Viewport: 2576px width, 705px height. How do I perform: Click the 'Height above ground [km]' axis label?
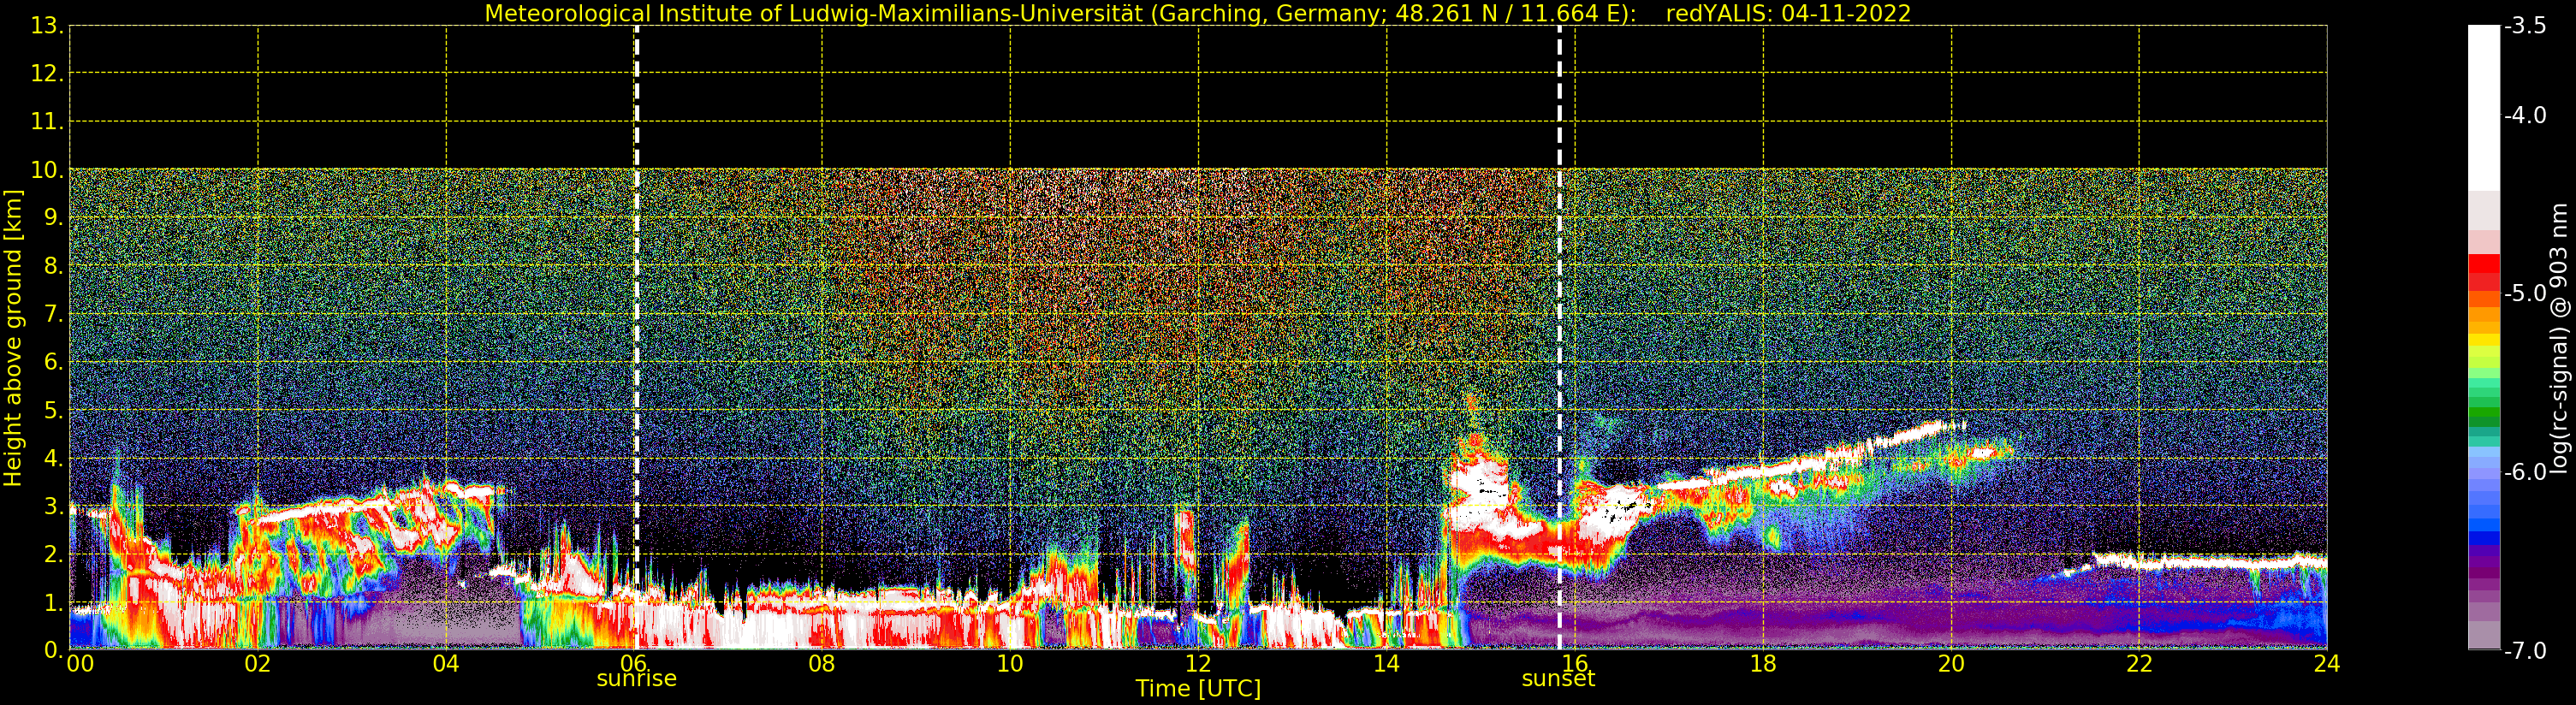tap(13, 338)
